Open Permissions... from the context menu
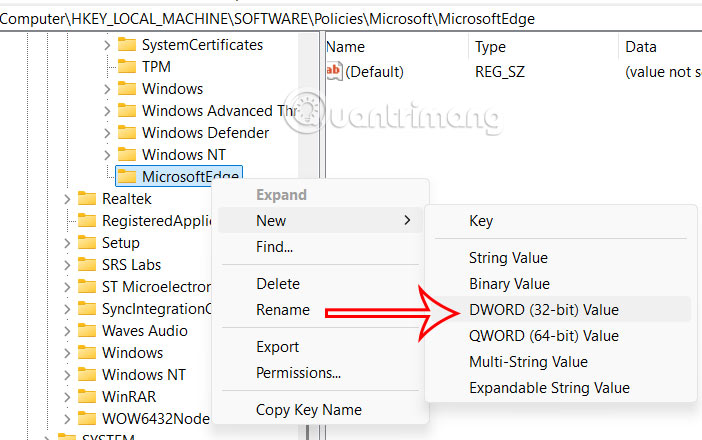This screenshot has width=702, height=440. [320, 372]
